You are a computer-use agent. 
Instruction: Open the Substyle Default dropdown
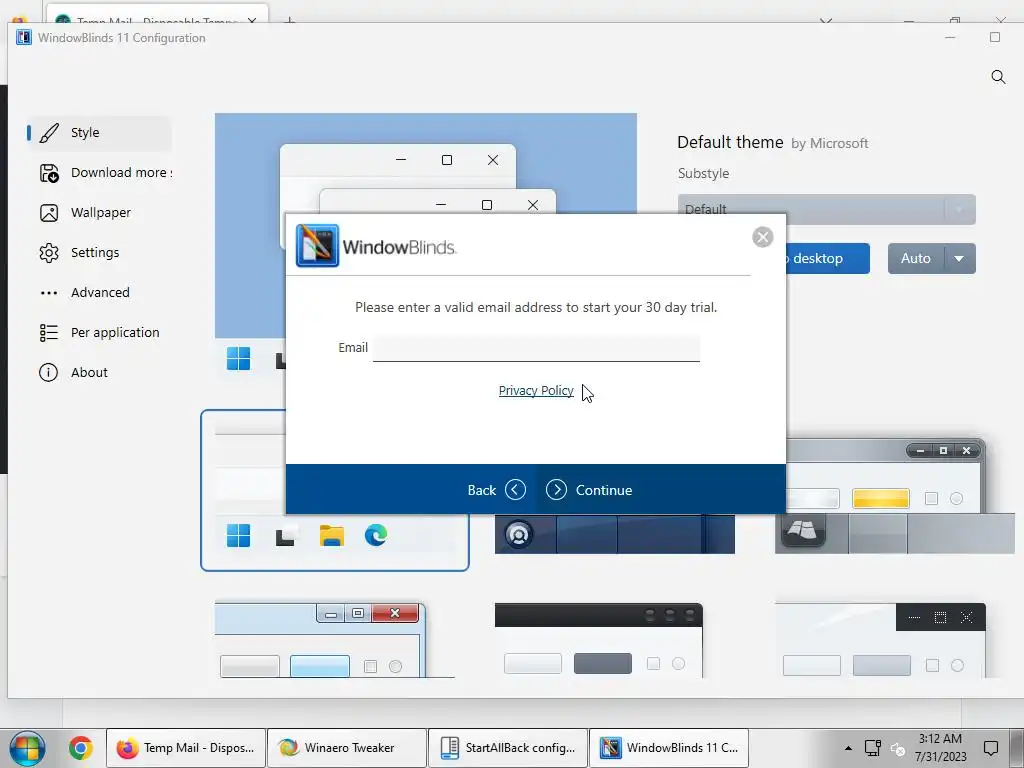[x=827, y=210]
